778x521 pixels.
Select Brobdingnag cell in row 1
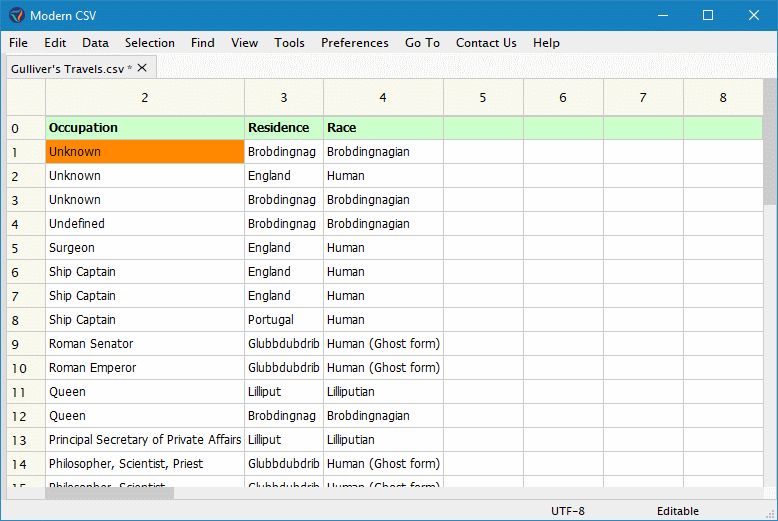(x=284, y=152)
